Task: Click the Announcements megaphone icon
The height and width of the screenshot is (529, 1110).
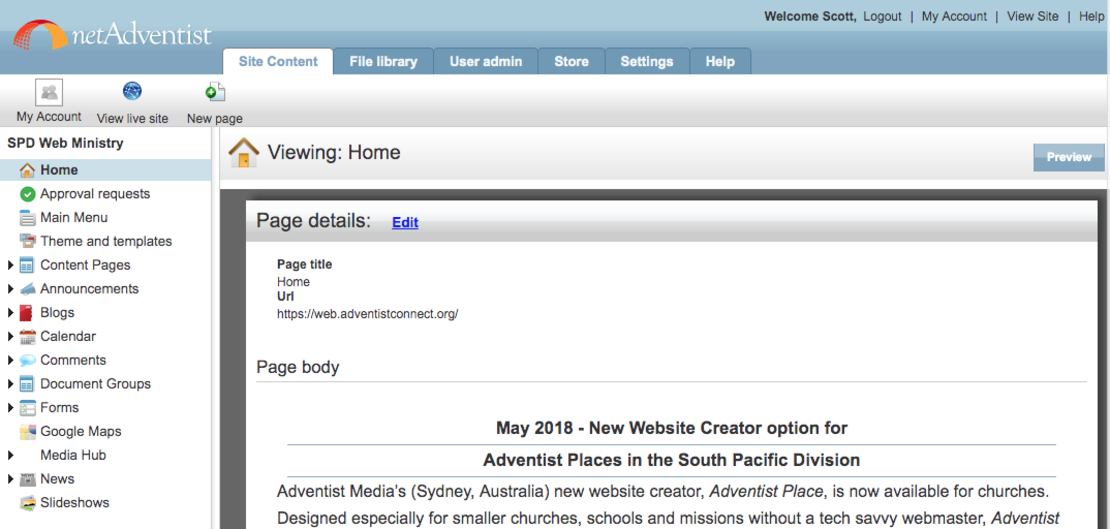Action: coord(28,289)
